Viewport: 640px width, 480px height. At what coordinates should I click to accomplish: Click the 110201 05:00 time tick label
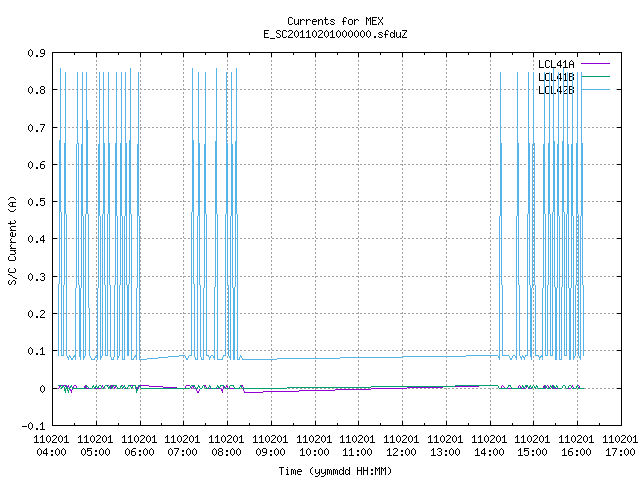[x=96, y=446]
